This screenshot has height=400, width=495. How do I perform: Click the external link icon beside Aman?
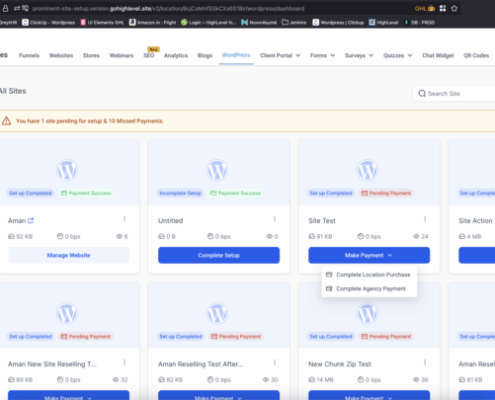[x=31, y=220]
